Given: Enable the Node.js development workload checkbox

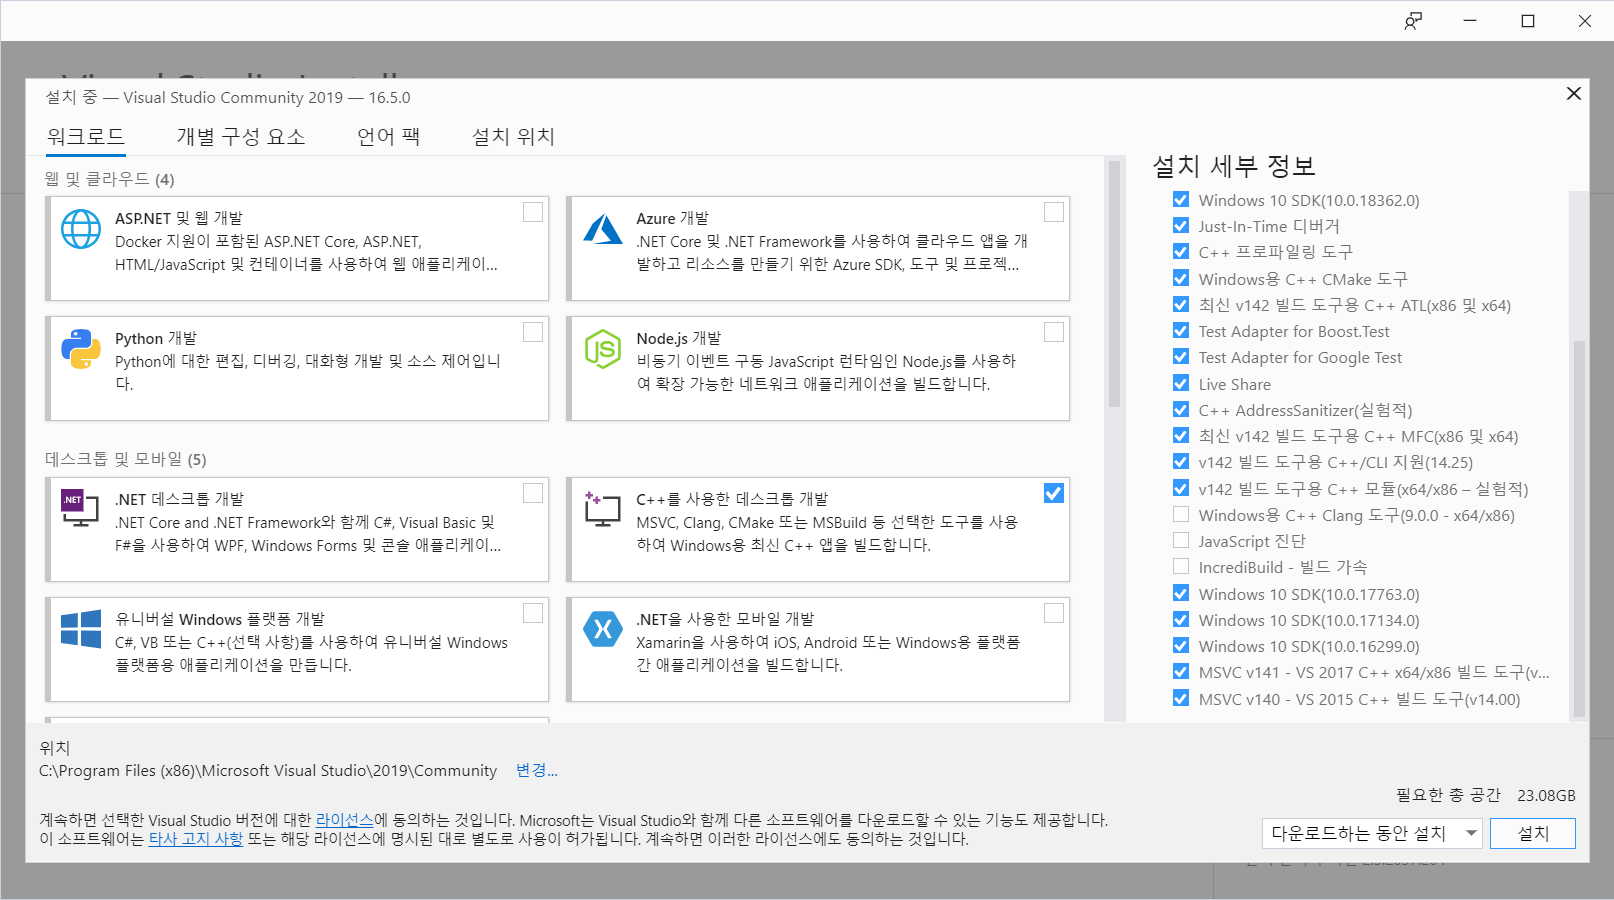Looking at the screenshot, I should (1054, 332).
